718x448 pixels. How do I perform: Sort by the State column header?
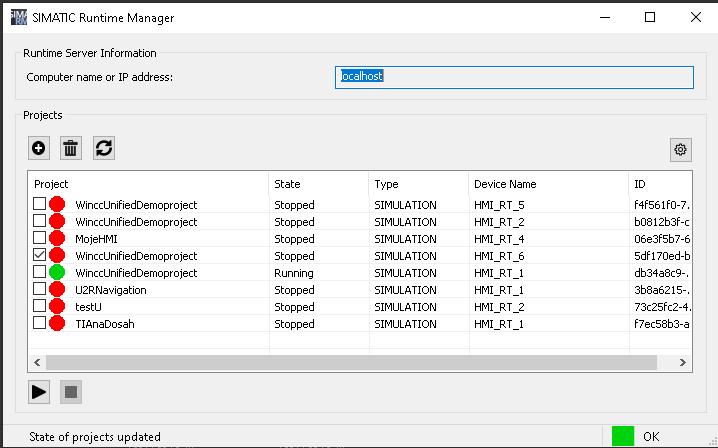319,184
